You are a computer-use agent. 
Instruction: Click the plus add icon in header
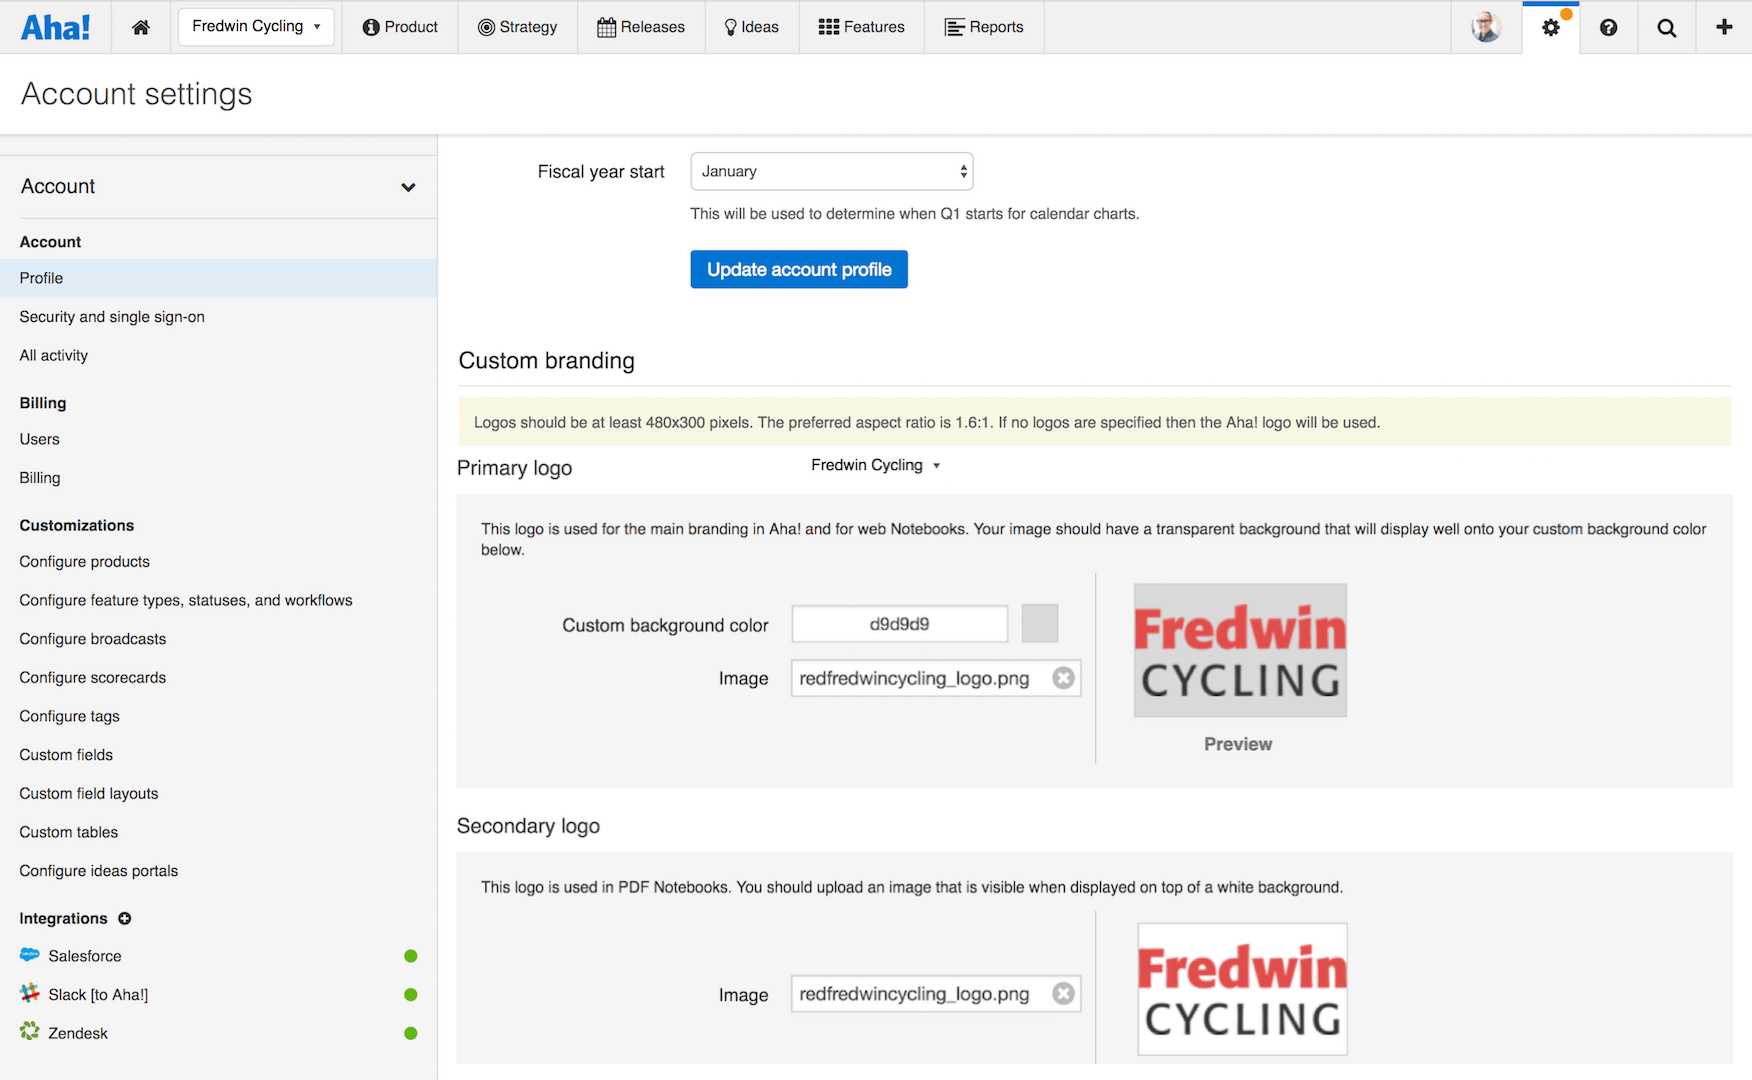(1724, 27)
